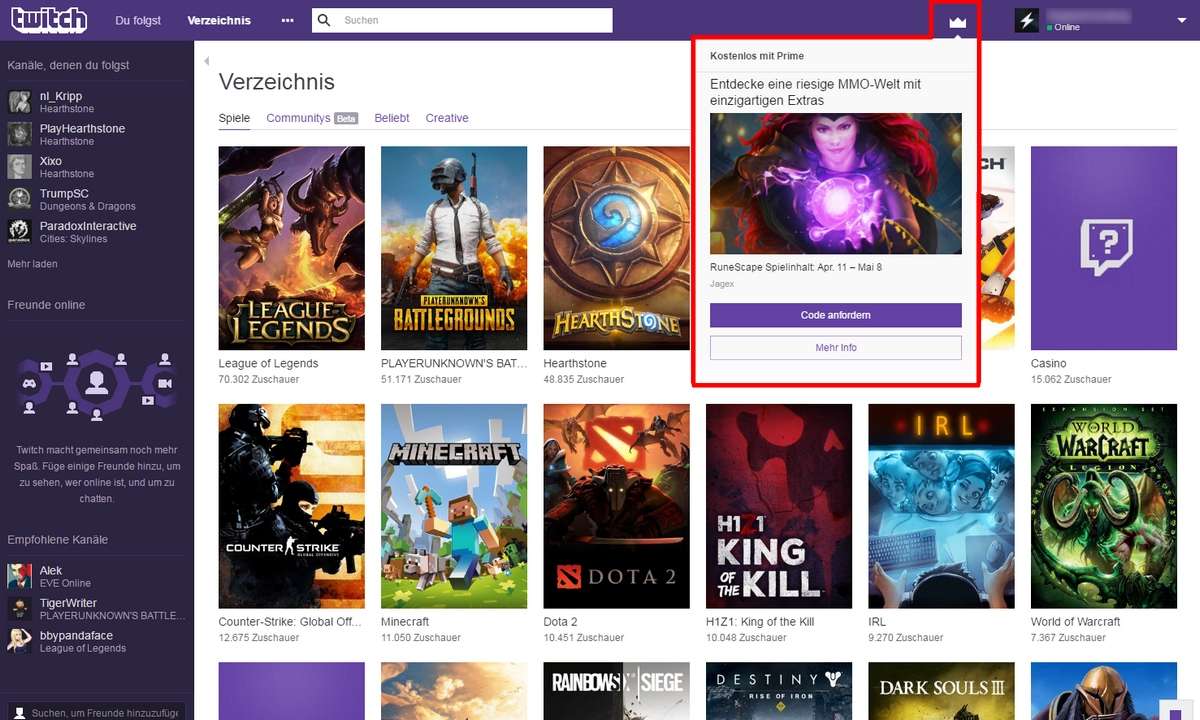Click the 70.302 Zuschauer count

pos(259,380)
